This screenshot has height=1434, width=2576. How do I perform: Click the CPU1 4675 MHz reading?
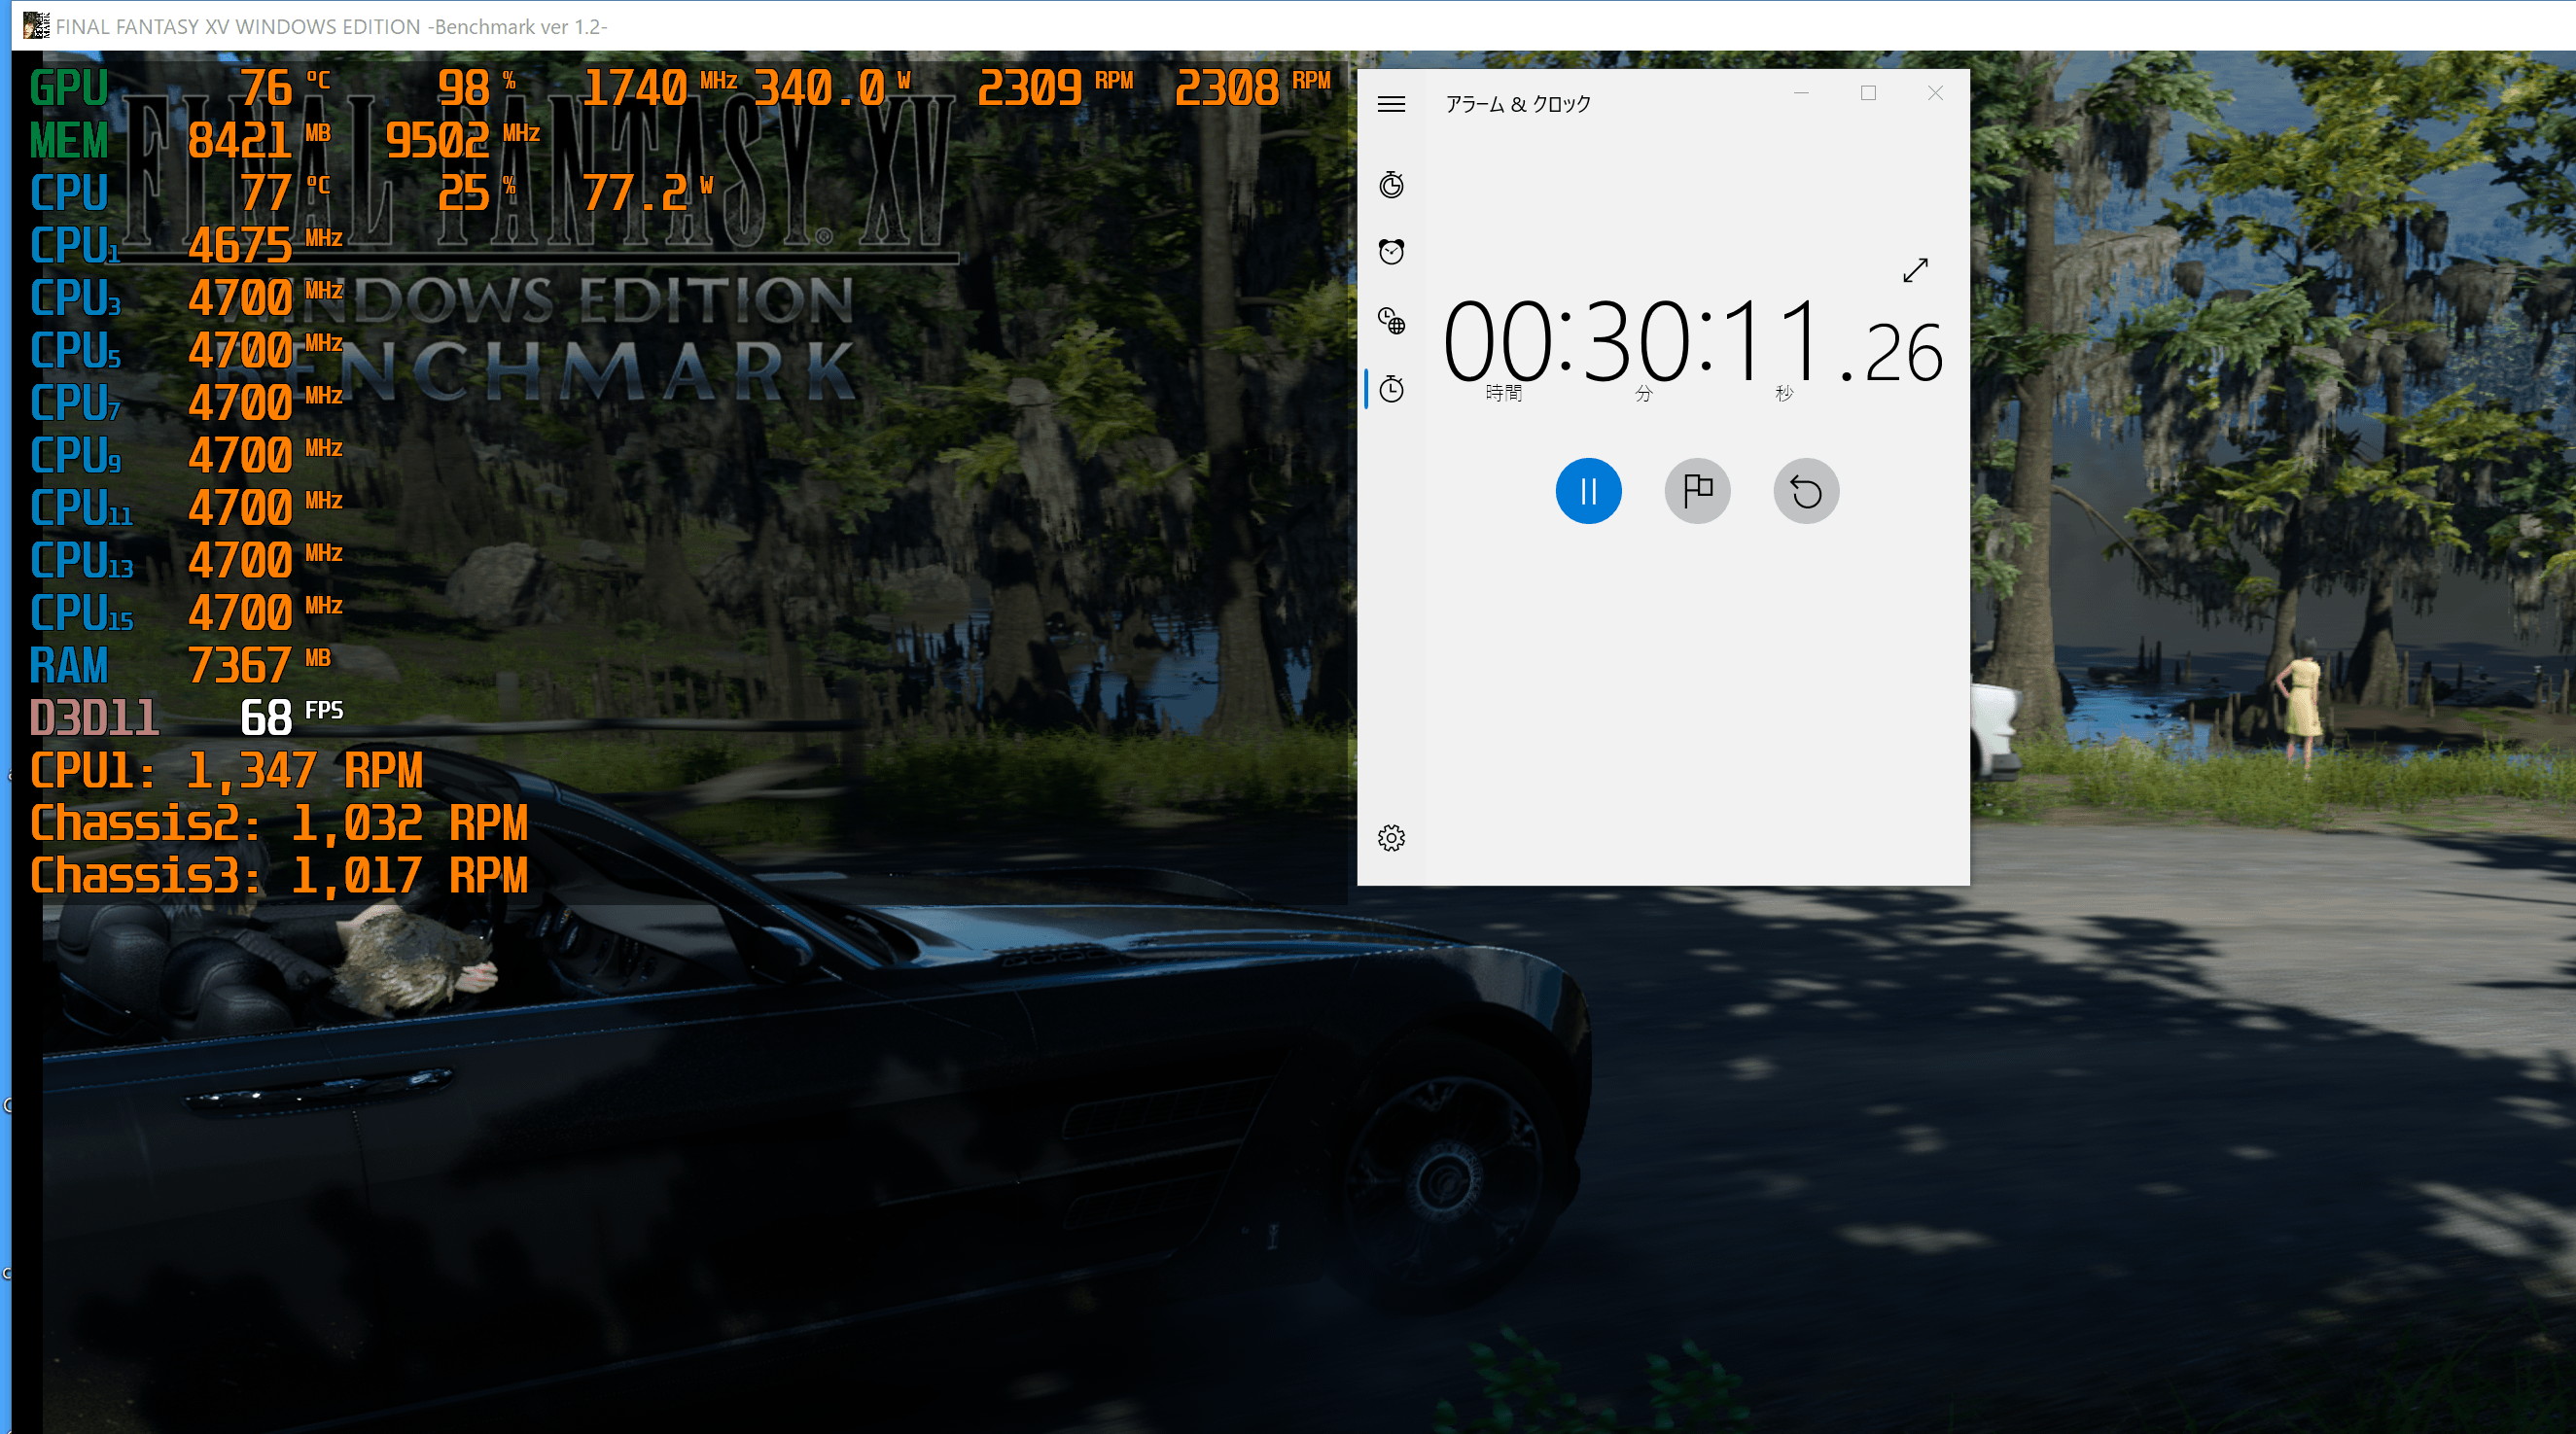pyautogui.click(x=265, y=245)
